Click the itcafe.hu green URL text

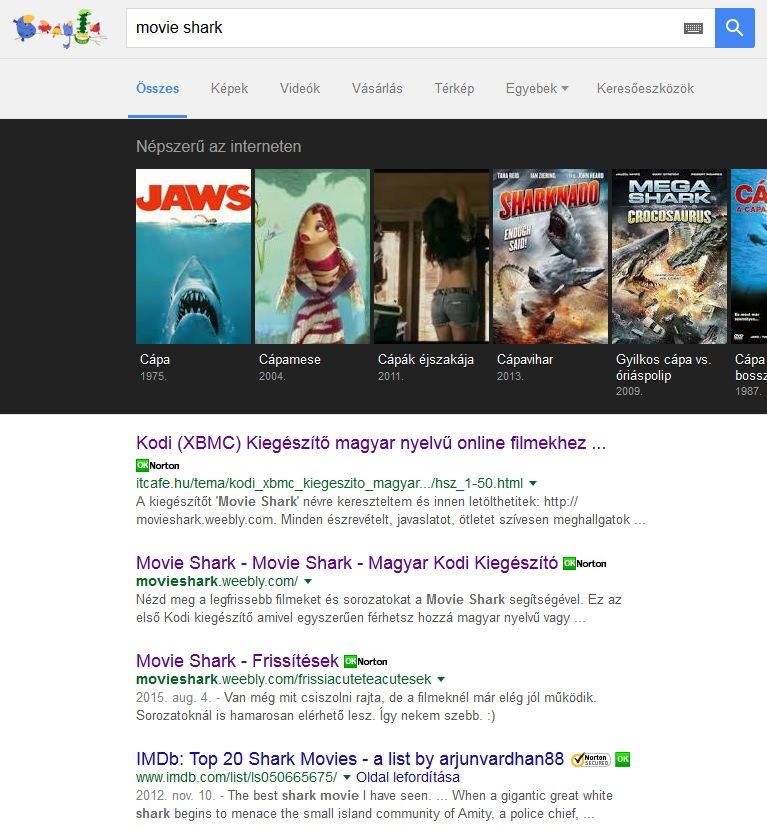coord(329,484)
